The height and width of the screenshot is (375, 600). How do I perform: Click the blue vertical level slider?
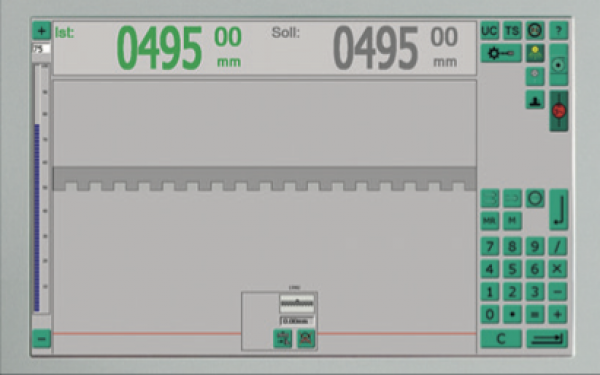tap(37, 217)
